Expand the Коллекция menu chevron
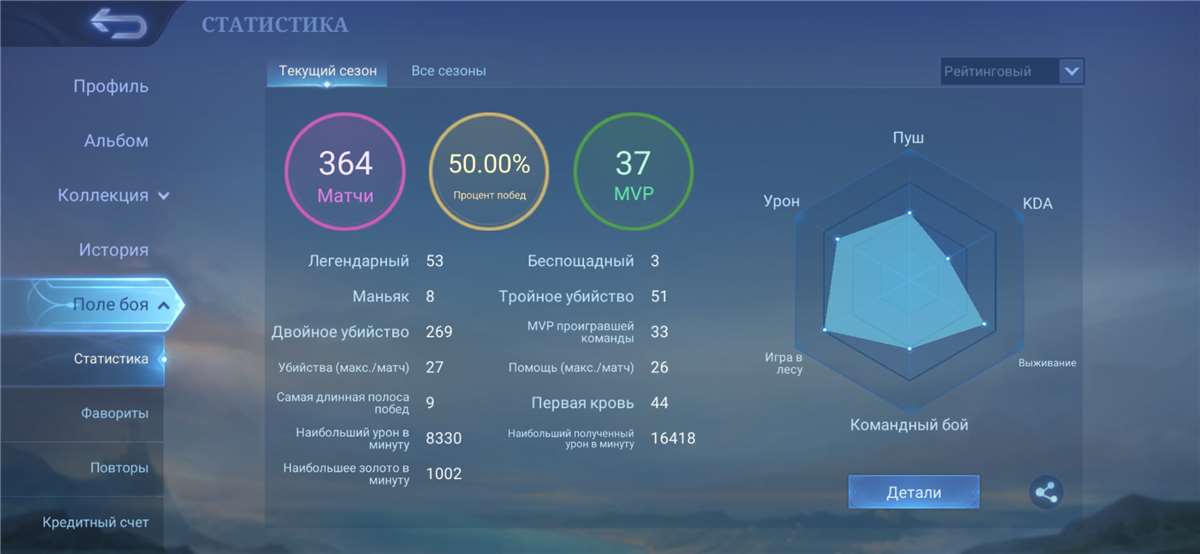Viewport: 1200px width, 554px height. coord(164,196)
